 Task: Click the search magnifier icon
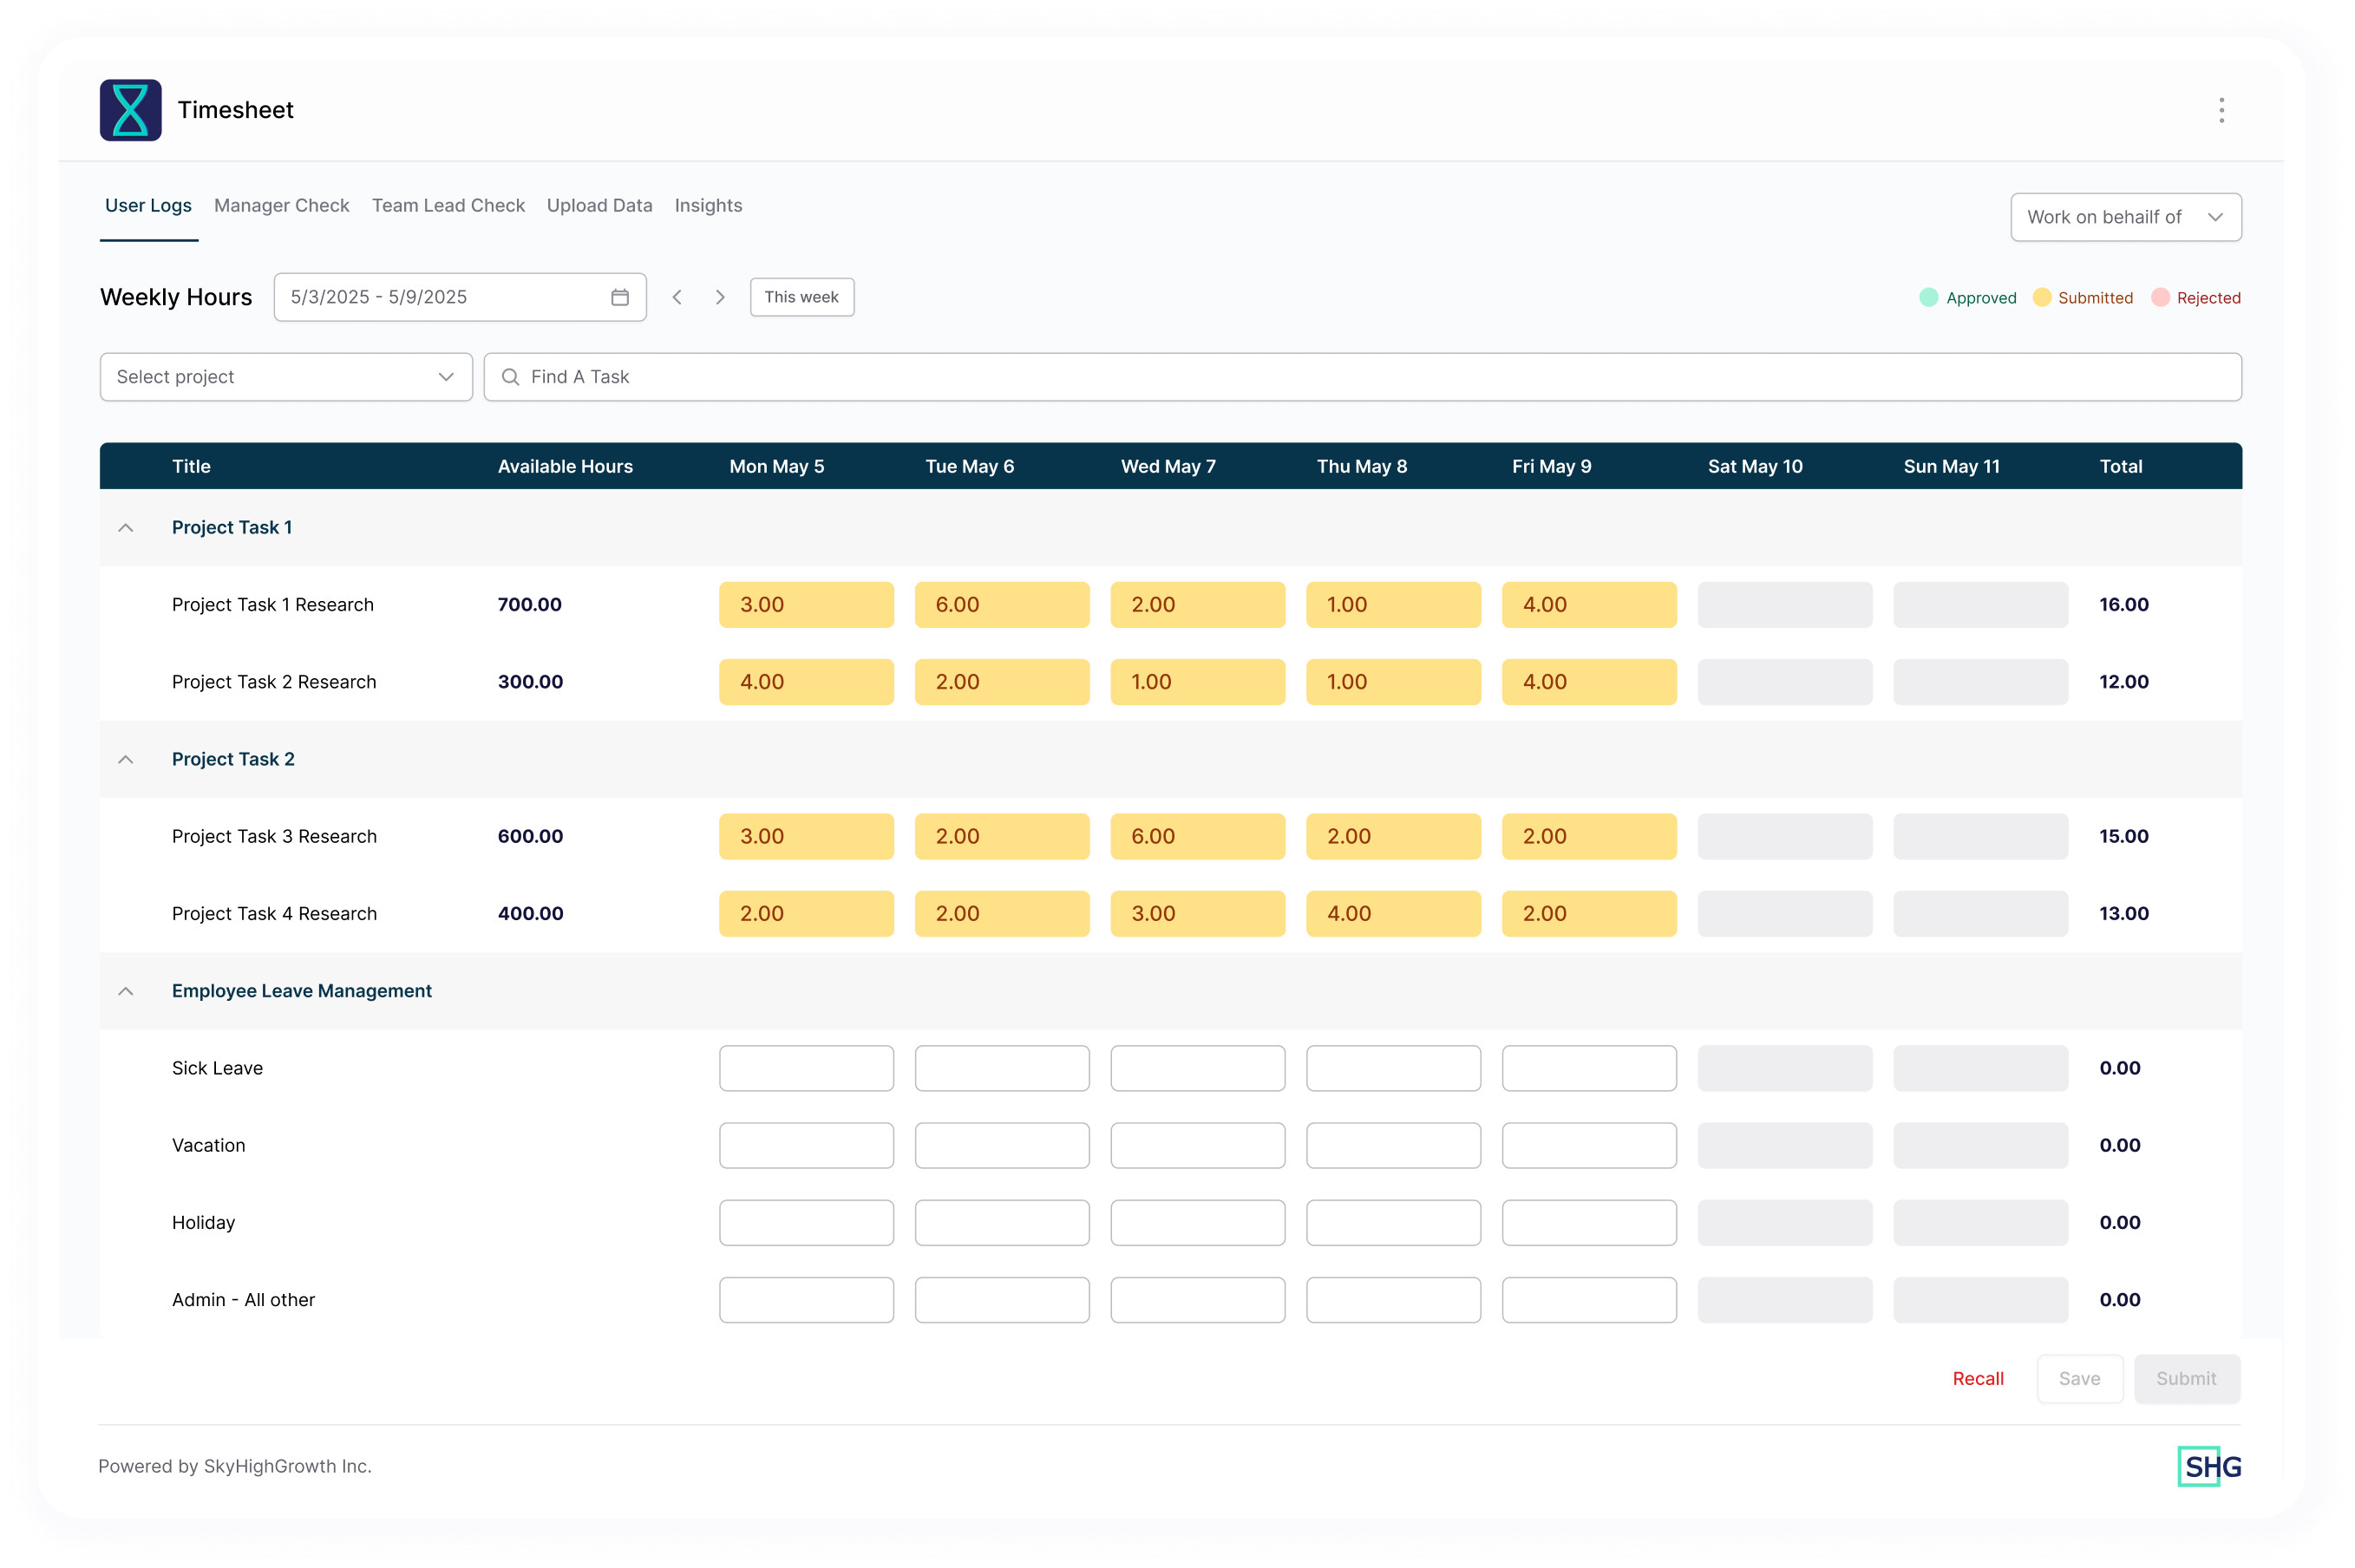click(x=510, y=377)
